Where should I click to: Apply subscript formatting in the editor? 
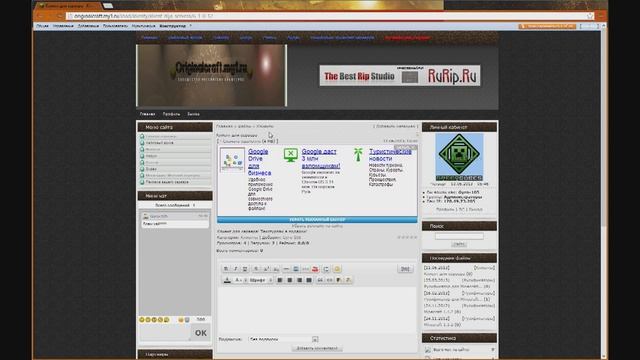click(x=276, y=269)
